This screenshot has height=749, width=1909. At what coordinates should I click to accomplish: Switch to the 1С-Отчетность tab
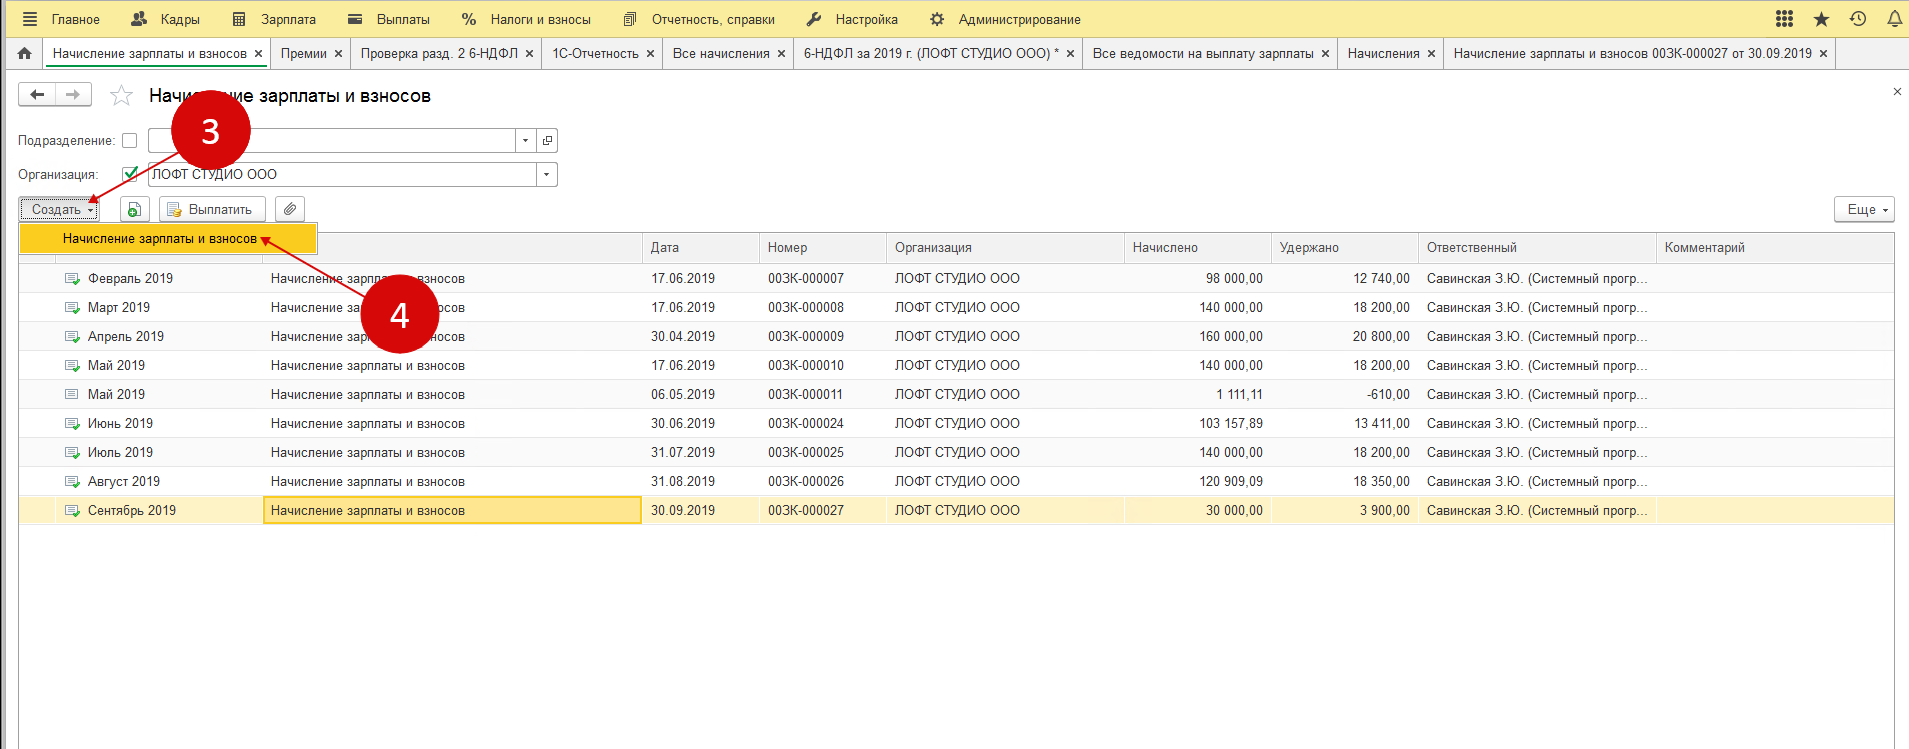tap(595, 54)
